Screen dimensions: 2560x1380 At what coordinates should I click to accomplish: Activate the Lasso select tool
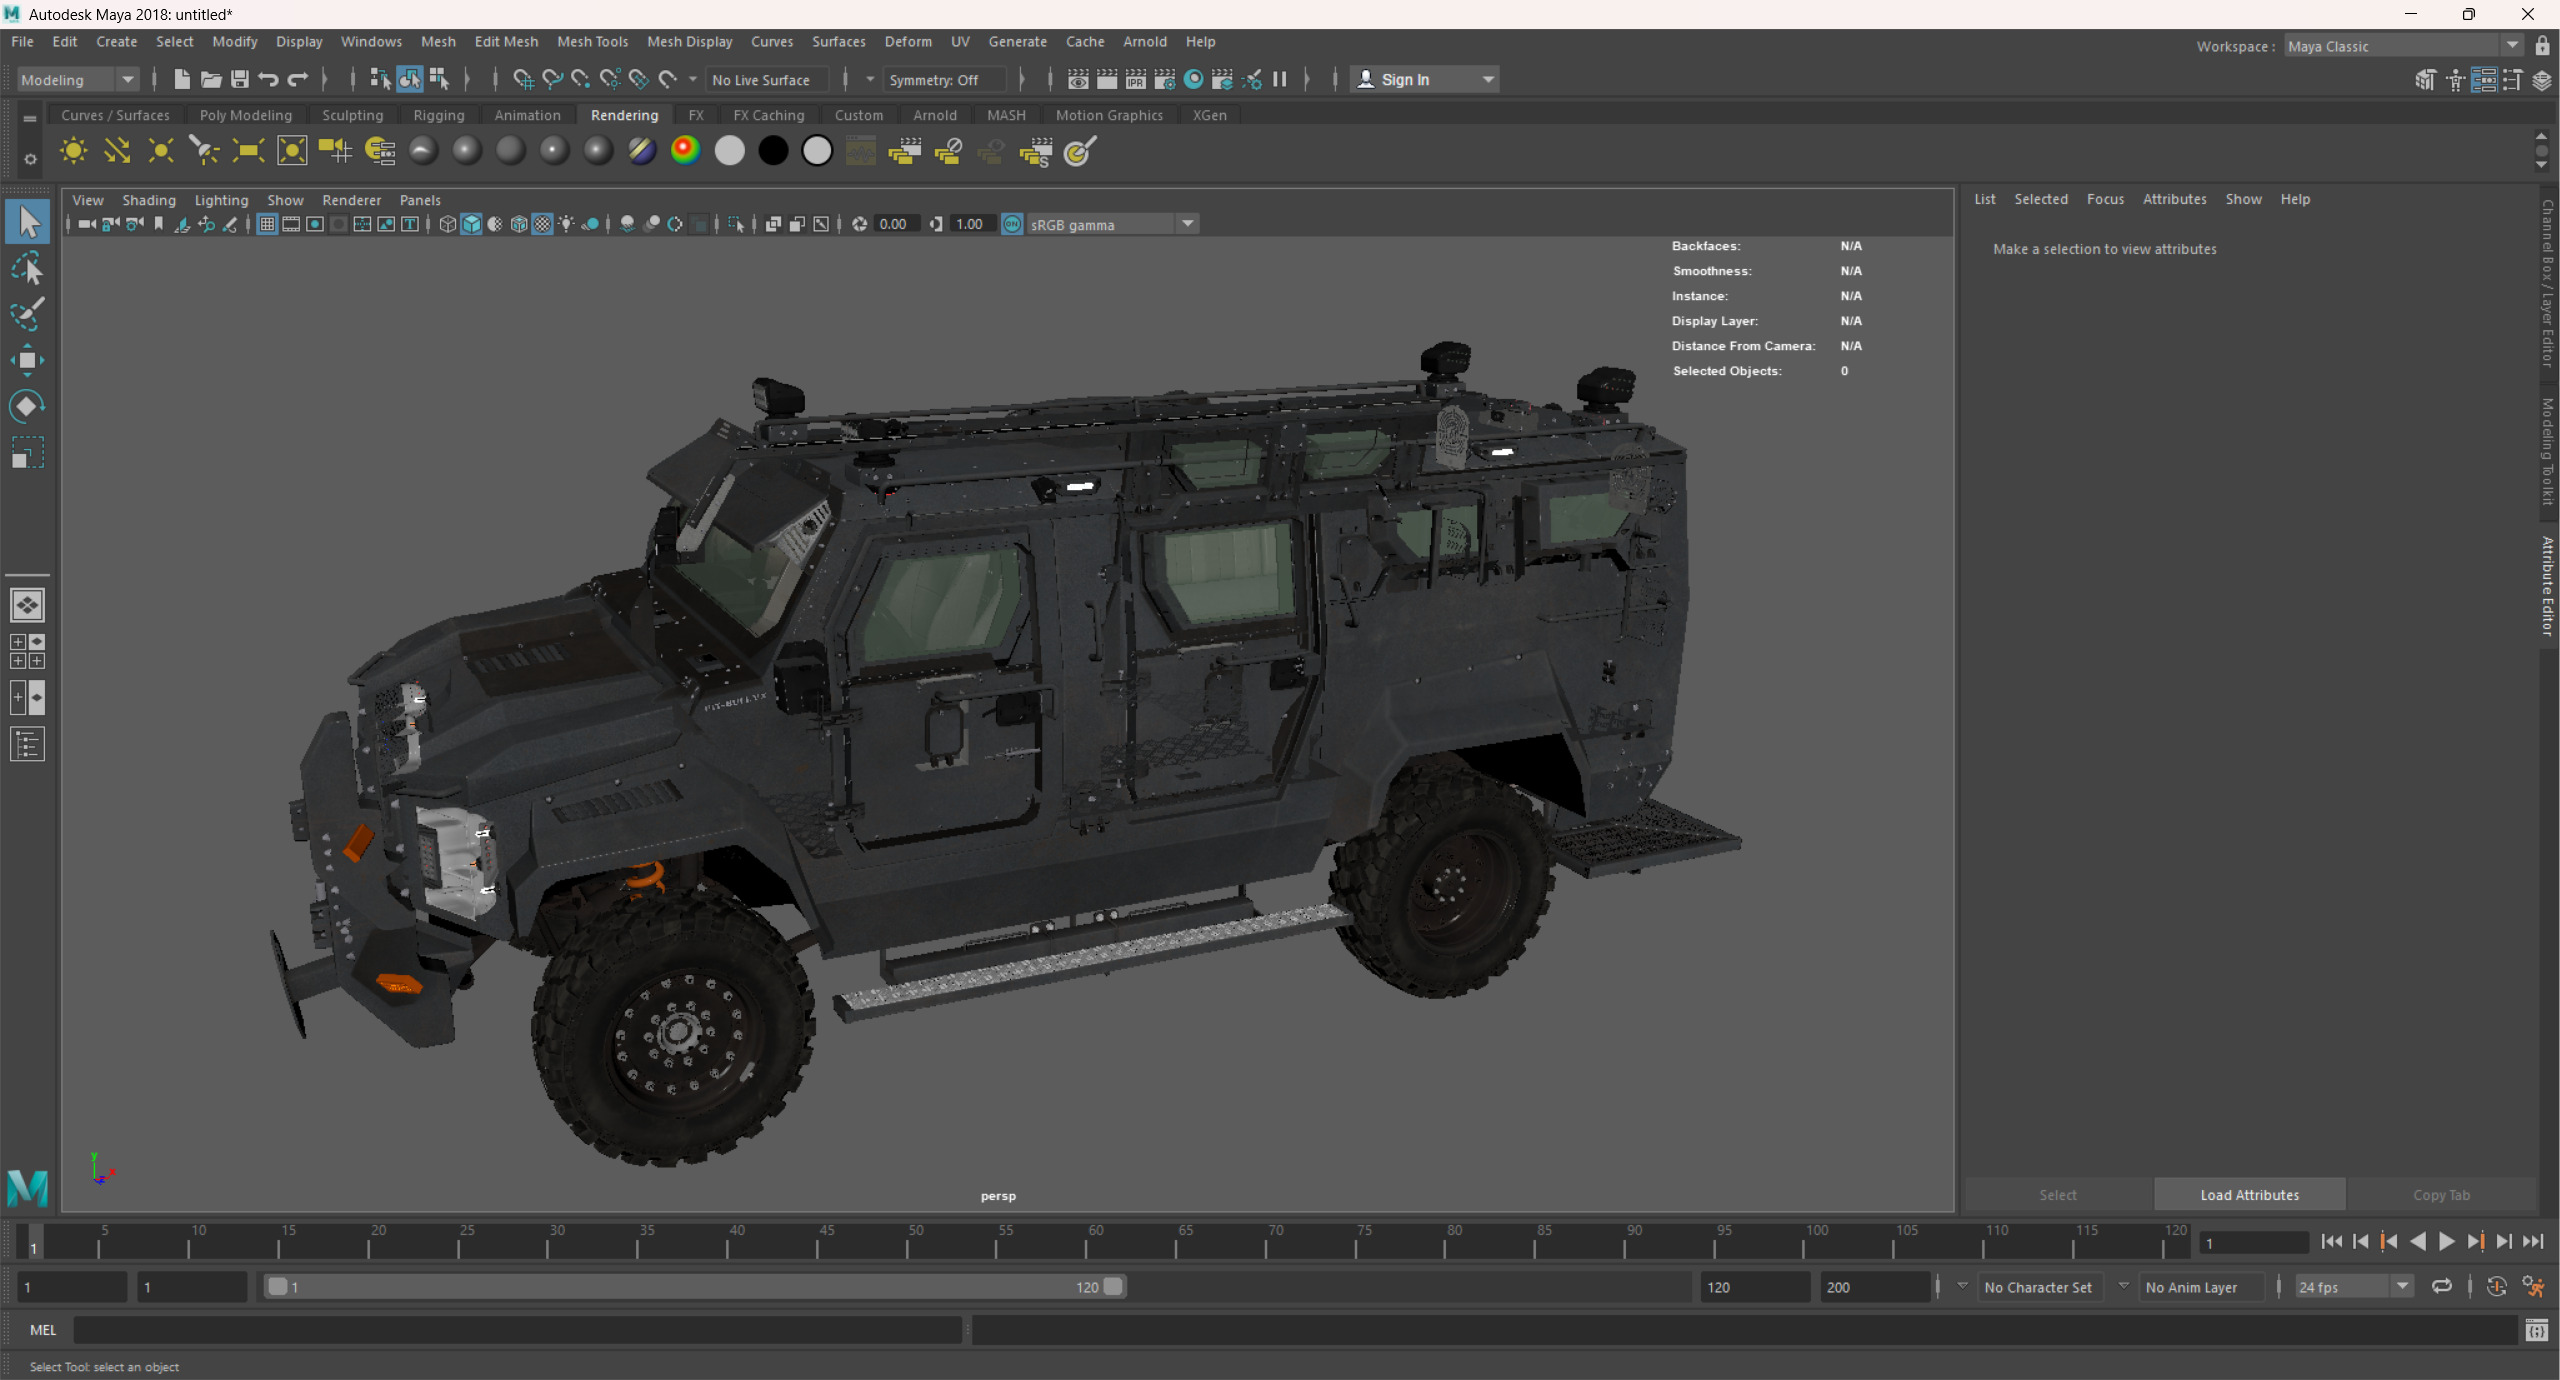(x=27, y=268)
